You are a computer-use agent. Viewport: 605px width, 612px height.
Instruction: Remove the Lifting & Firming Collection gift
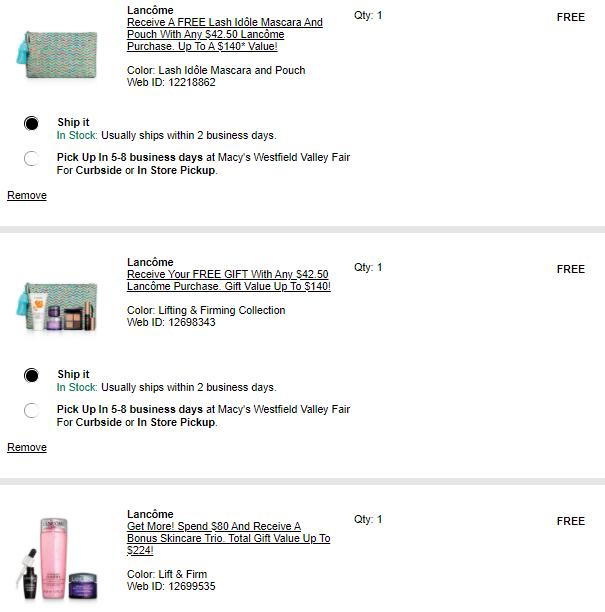(27, 447)
